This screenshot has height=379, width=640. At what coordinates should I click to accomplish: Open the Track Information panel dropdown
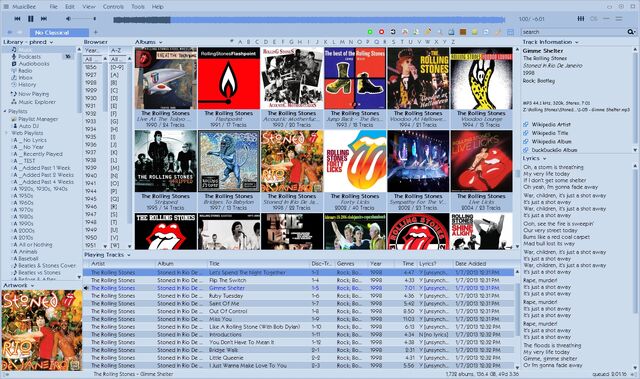tap(551, 42)
